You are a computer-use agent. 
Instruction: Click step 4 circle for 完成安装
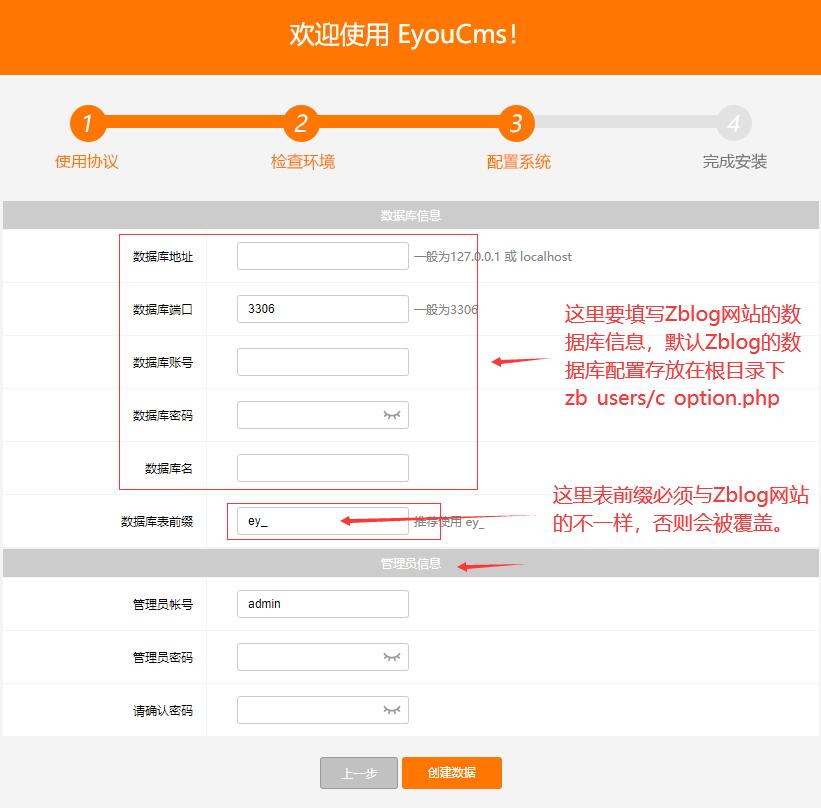tap(734, 124)
